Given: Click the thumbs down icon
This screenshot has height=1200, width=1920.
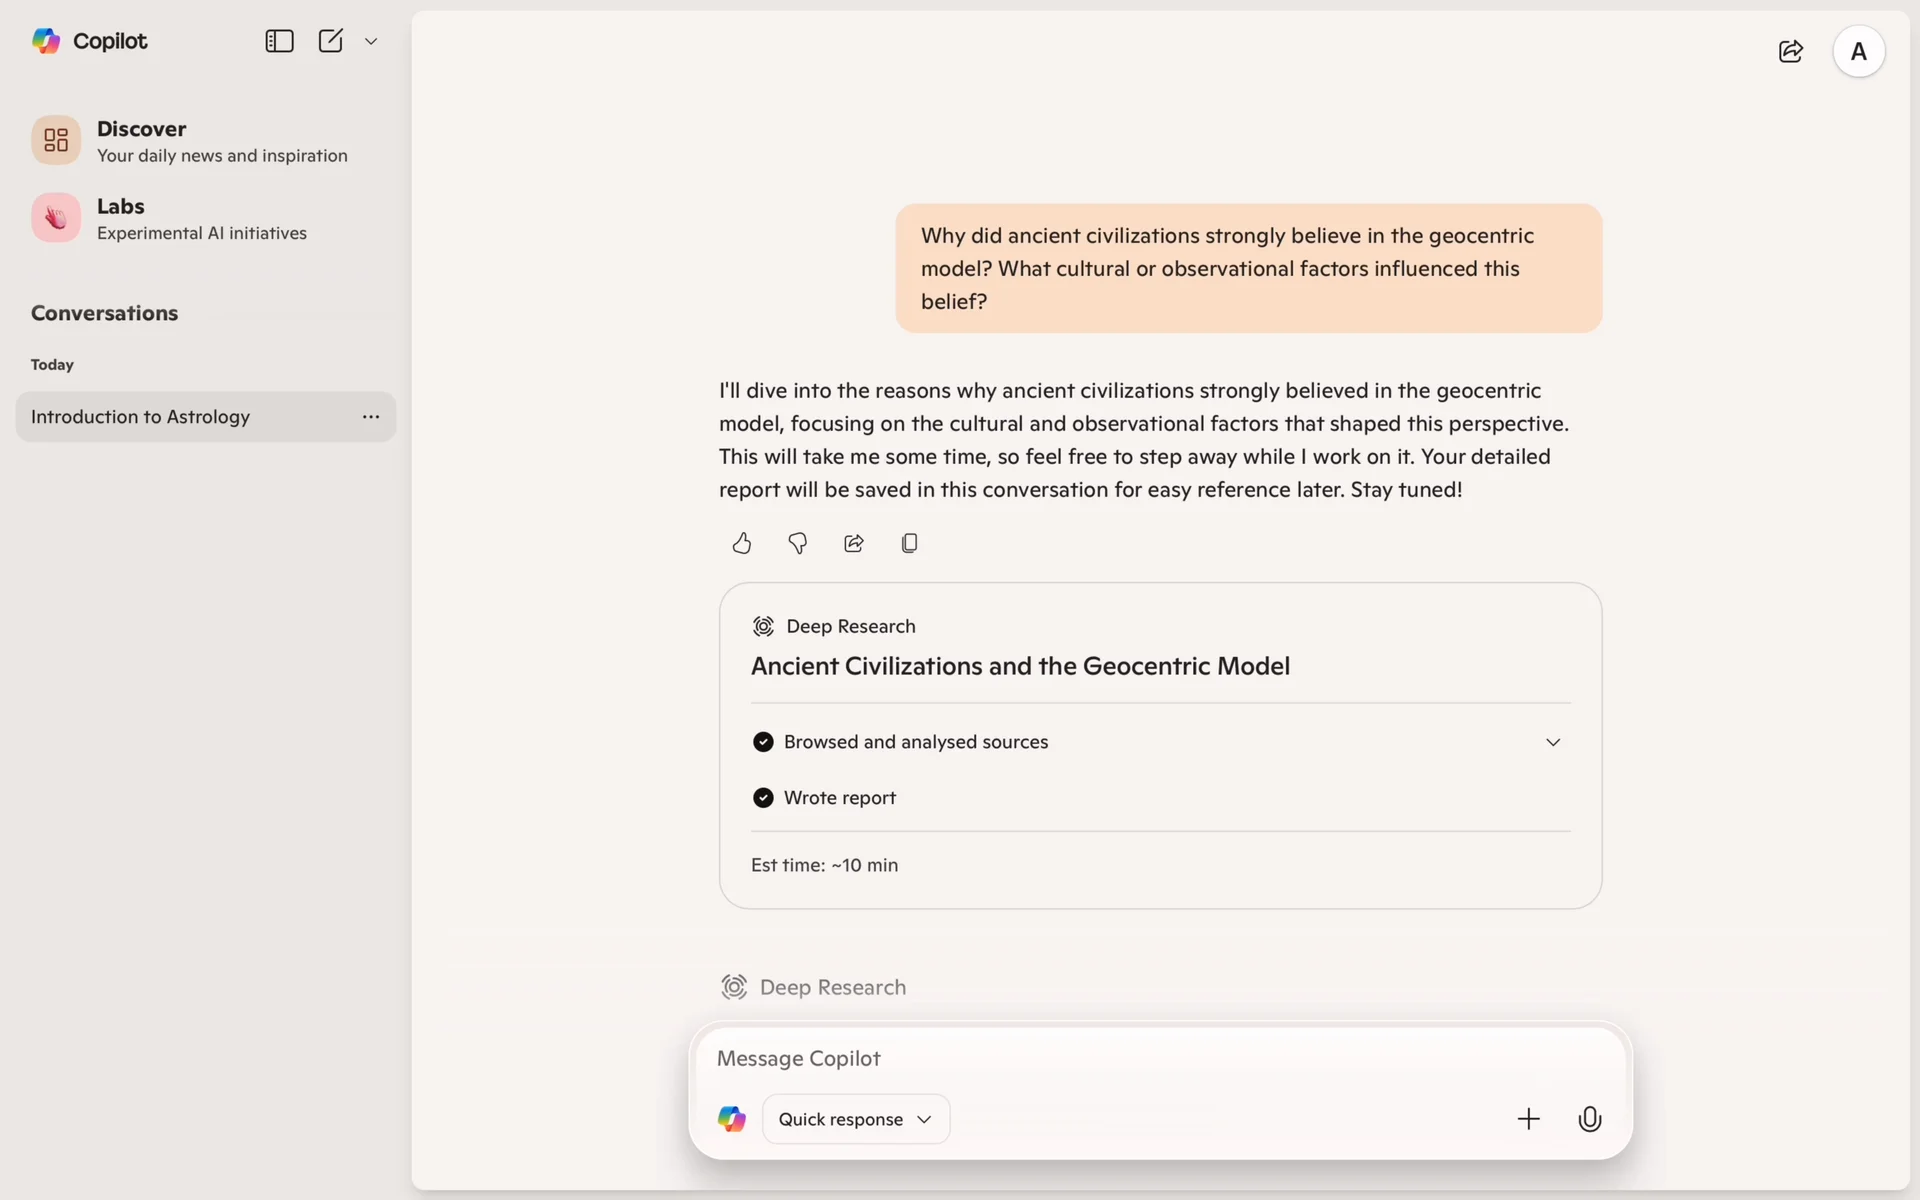Looking at the screenshot, I should (797, 543).
